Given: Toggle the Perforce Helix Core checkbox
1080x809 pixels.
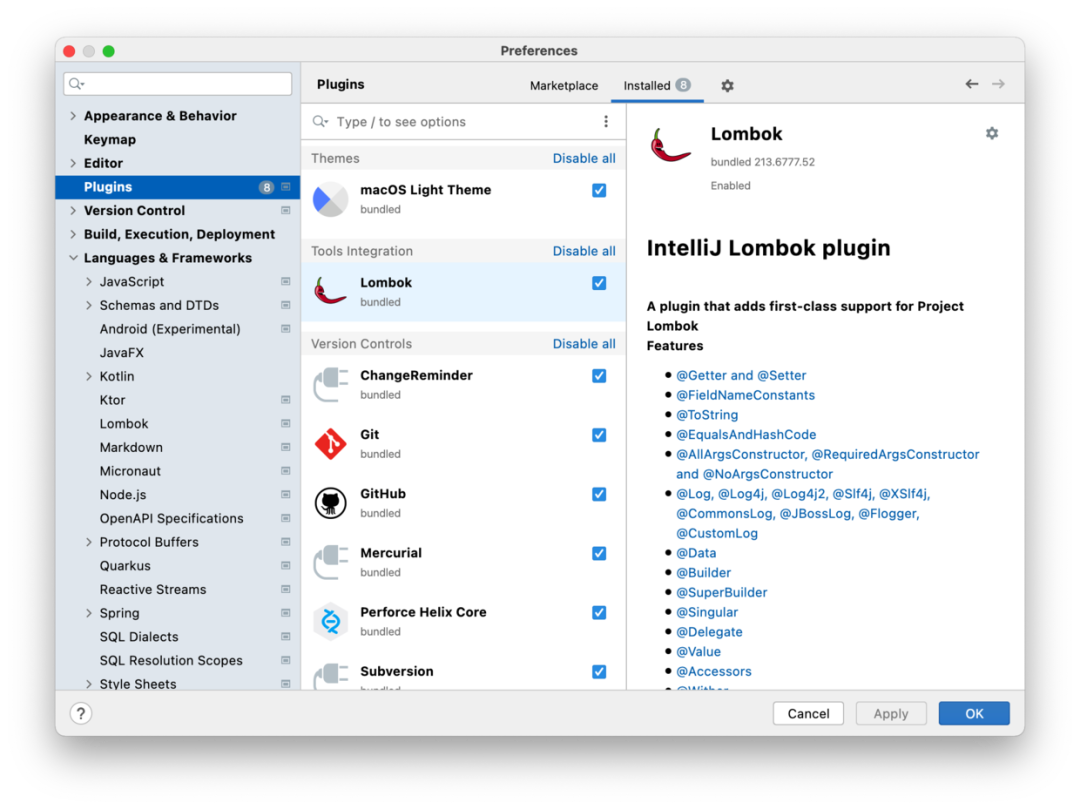Looking at the screenshot, I should pos(599,613).
